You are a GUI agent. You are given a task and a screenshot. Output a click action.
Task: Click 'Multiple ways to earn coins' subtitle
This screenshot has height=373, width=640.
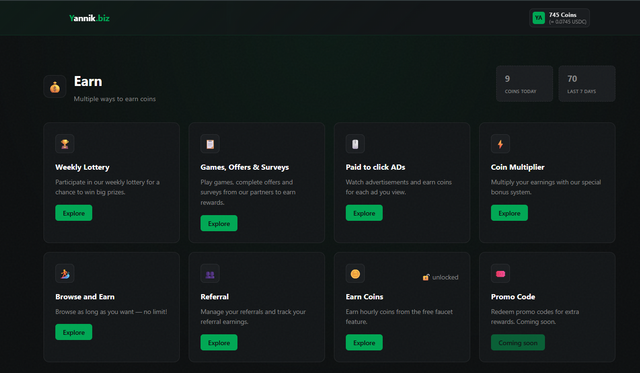point(115,99)
